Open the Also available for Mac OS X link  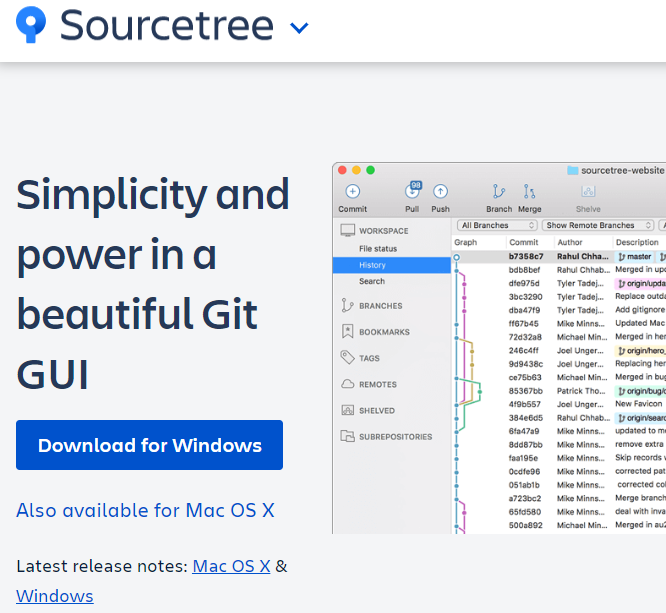click(x=145, y=510)
